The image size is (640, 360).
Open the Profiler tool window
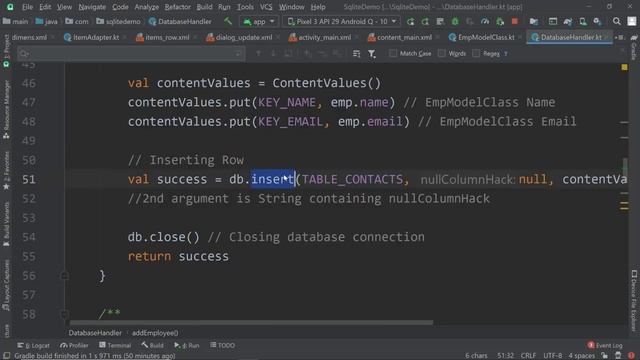[74, 345]
